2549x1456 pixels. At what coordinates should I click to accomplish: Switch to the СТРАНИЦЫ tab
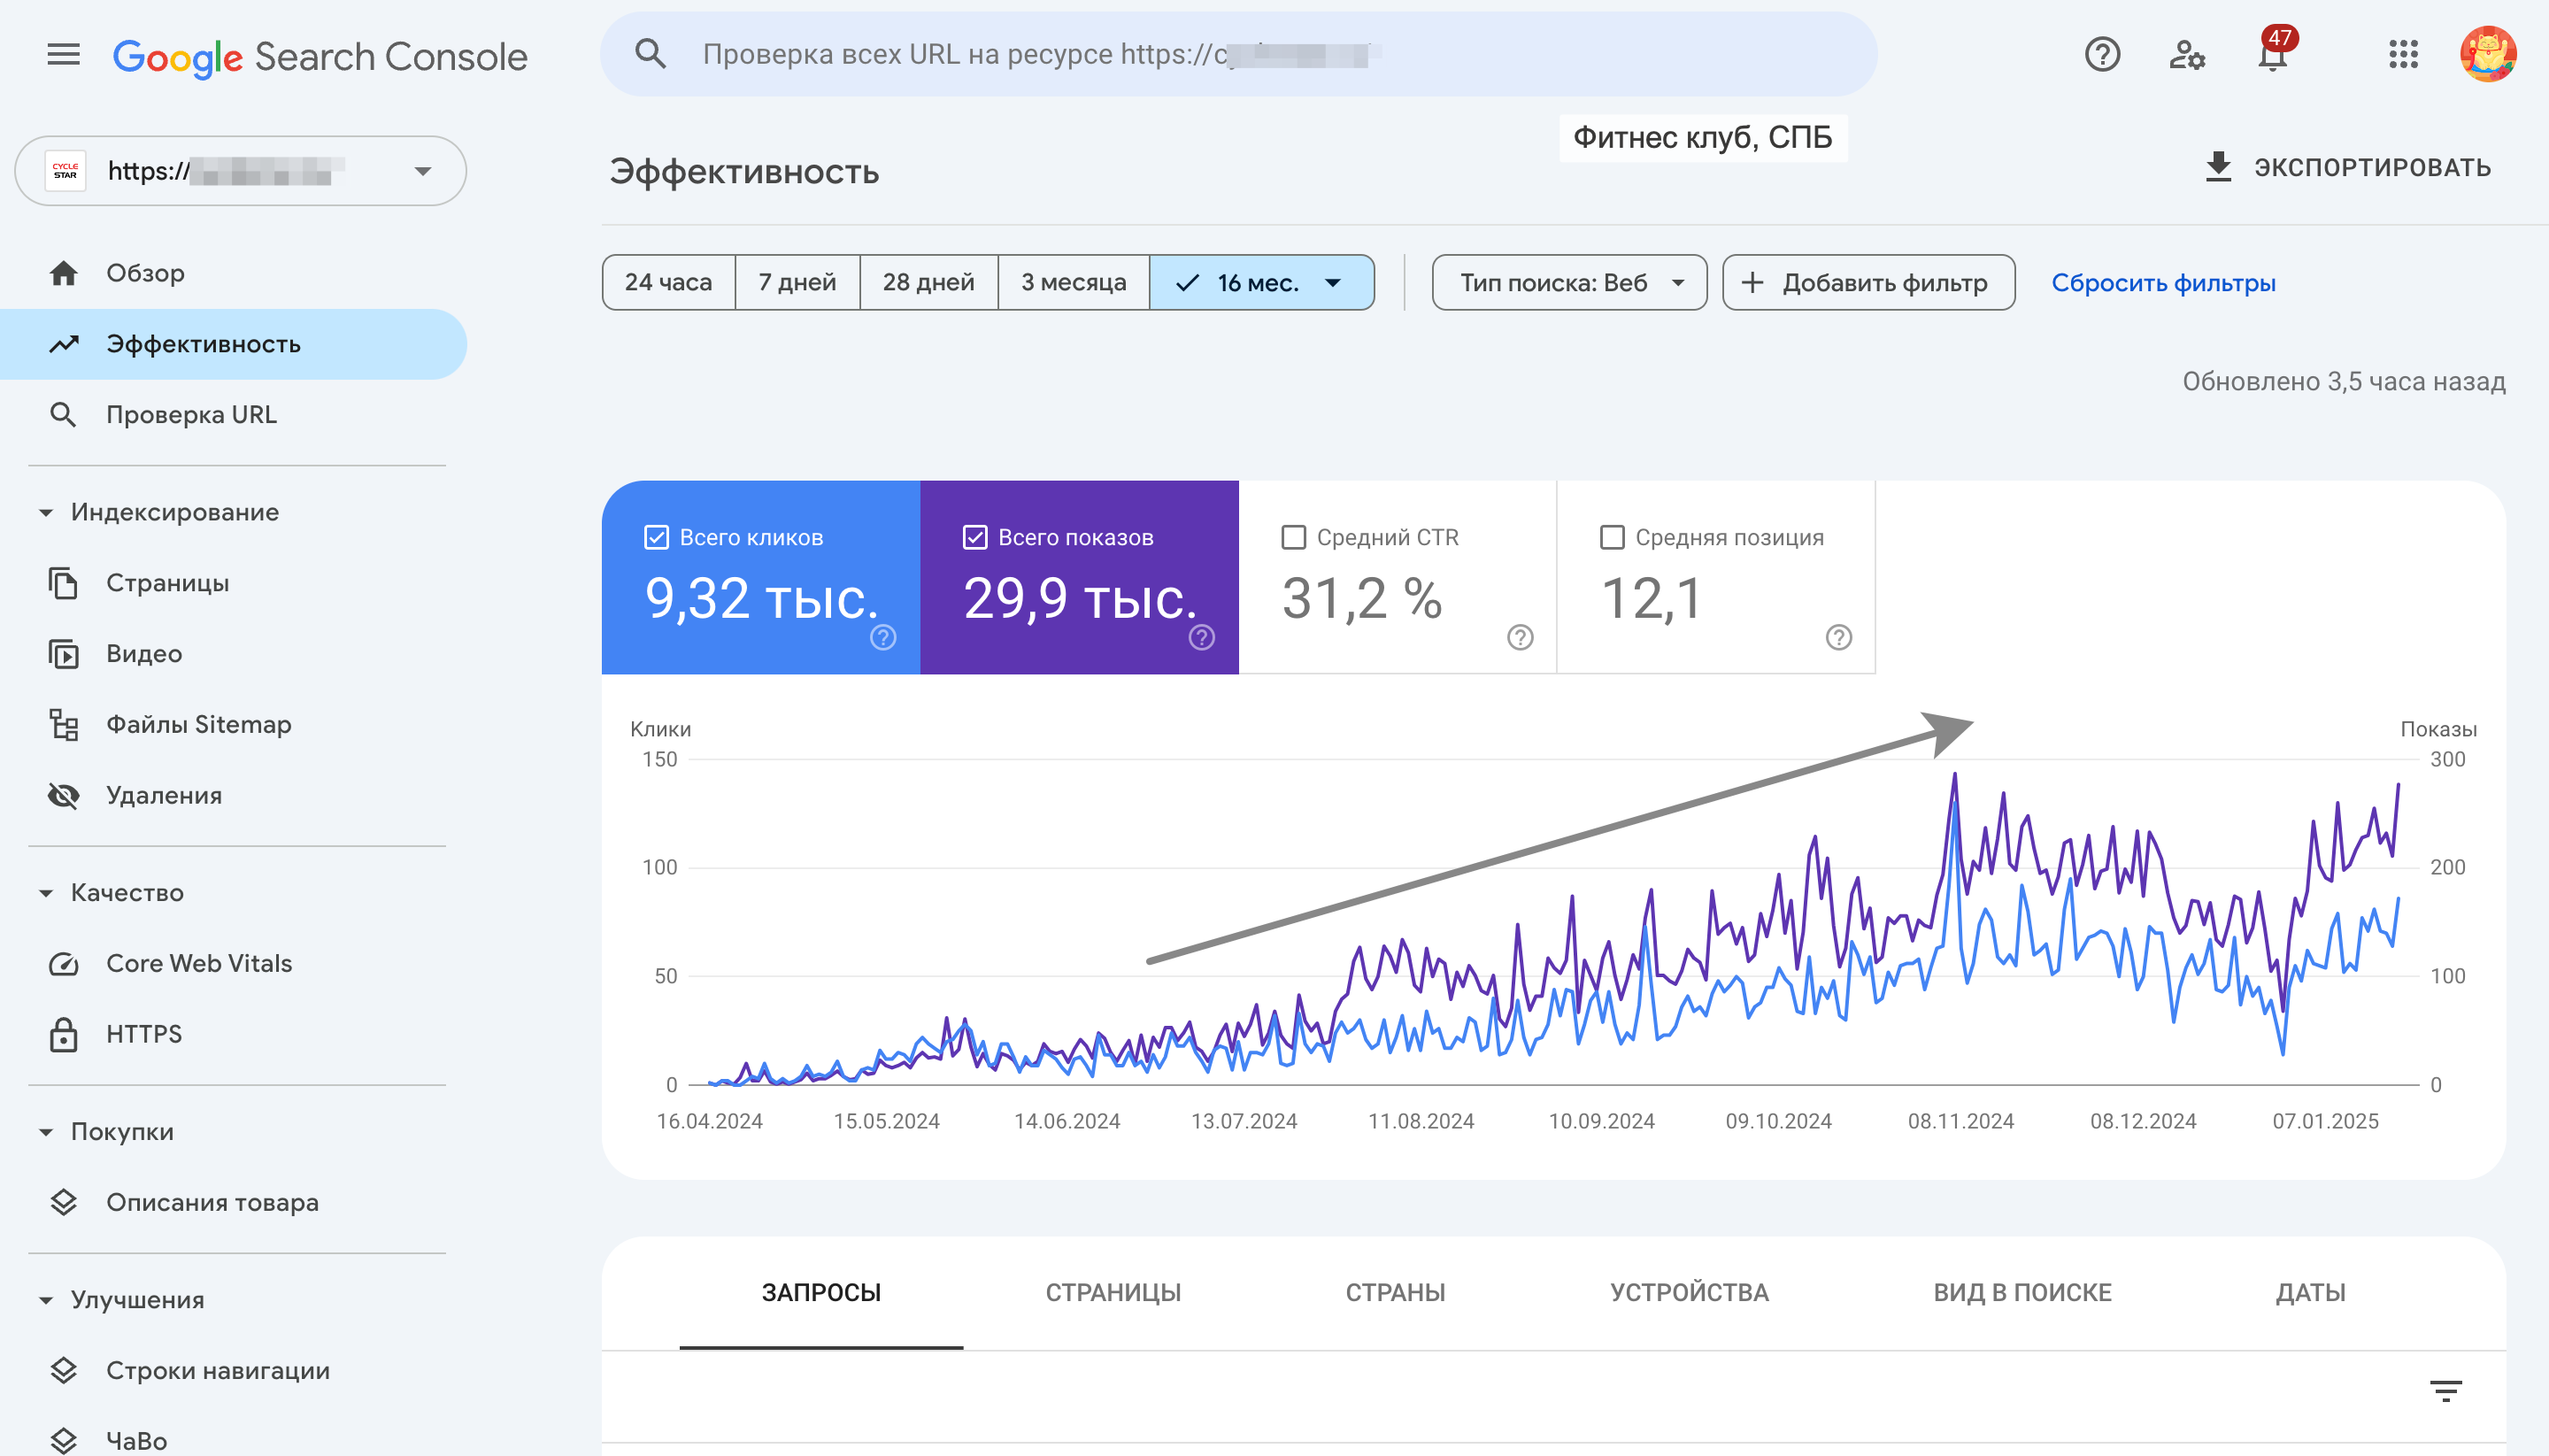click(x=1113, y=1292)
